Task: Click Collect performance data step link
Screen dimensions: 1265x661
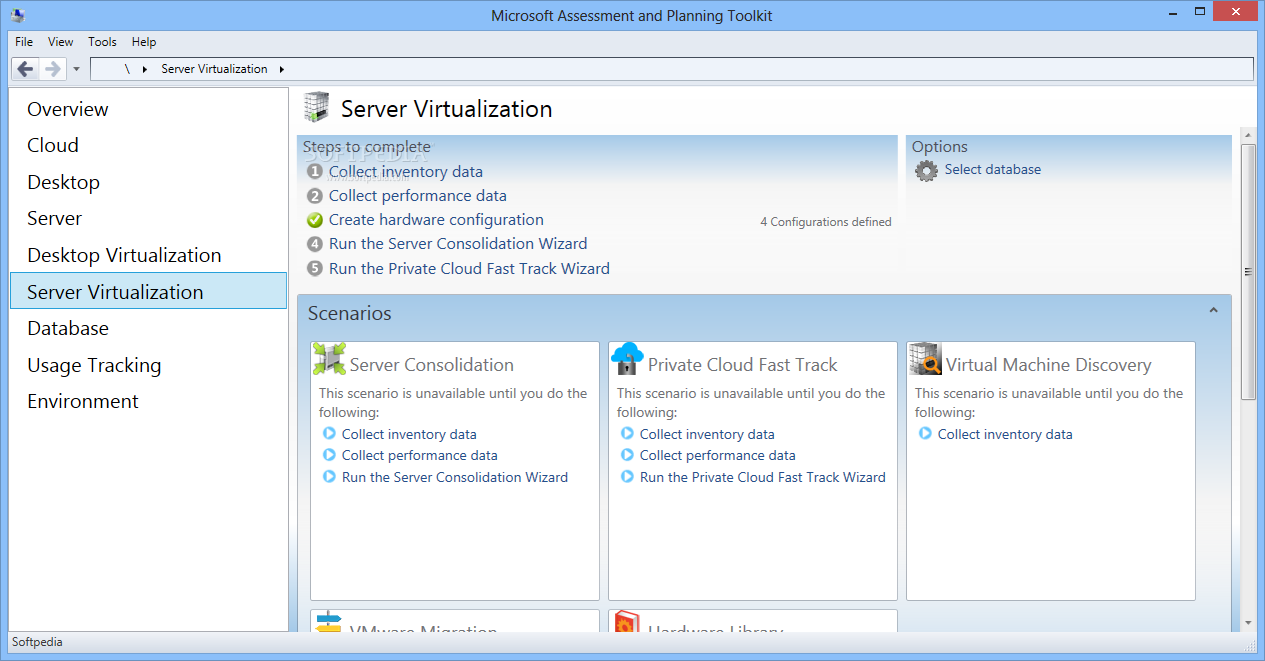Action: [x=418, y=196]
